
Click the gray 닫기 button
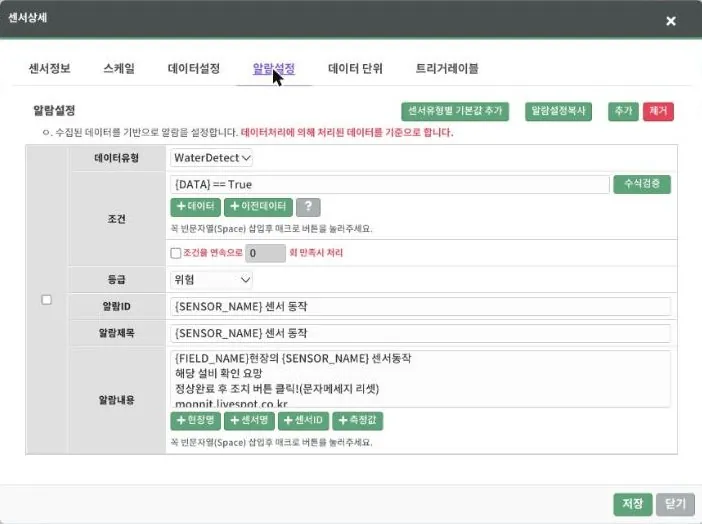[x=675, y=504]
